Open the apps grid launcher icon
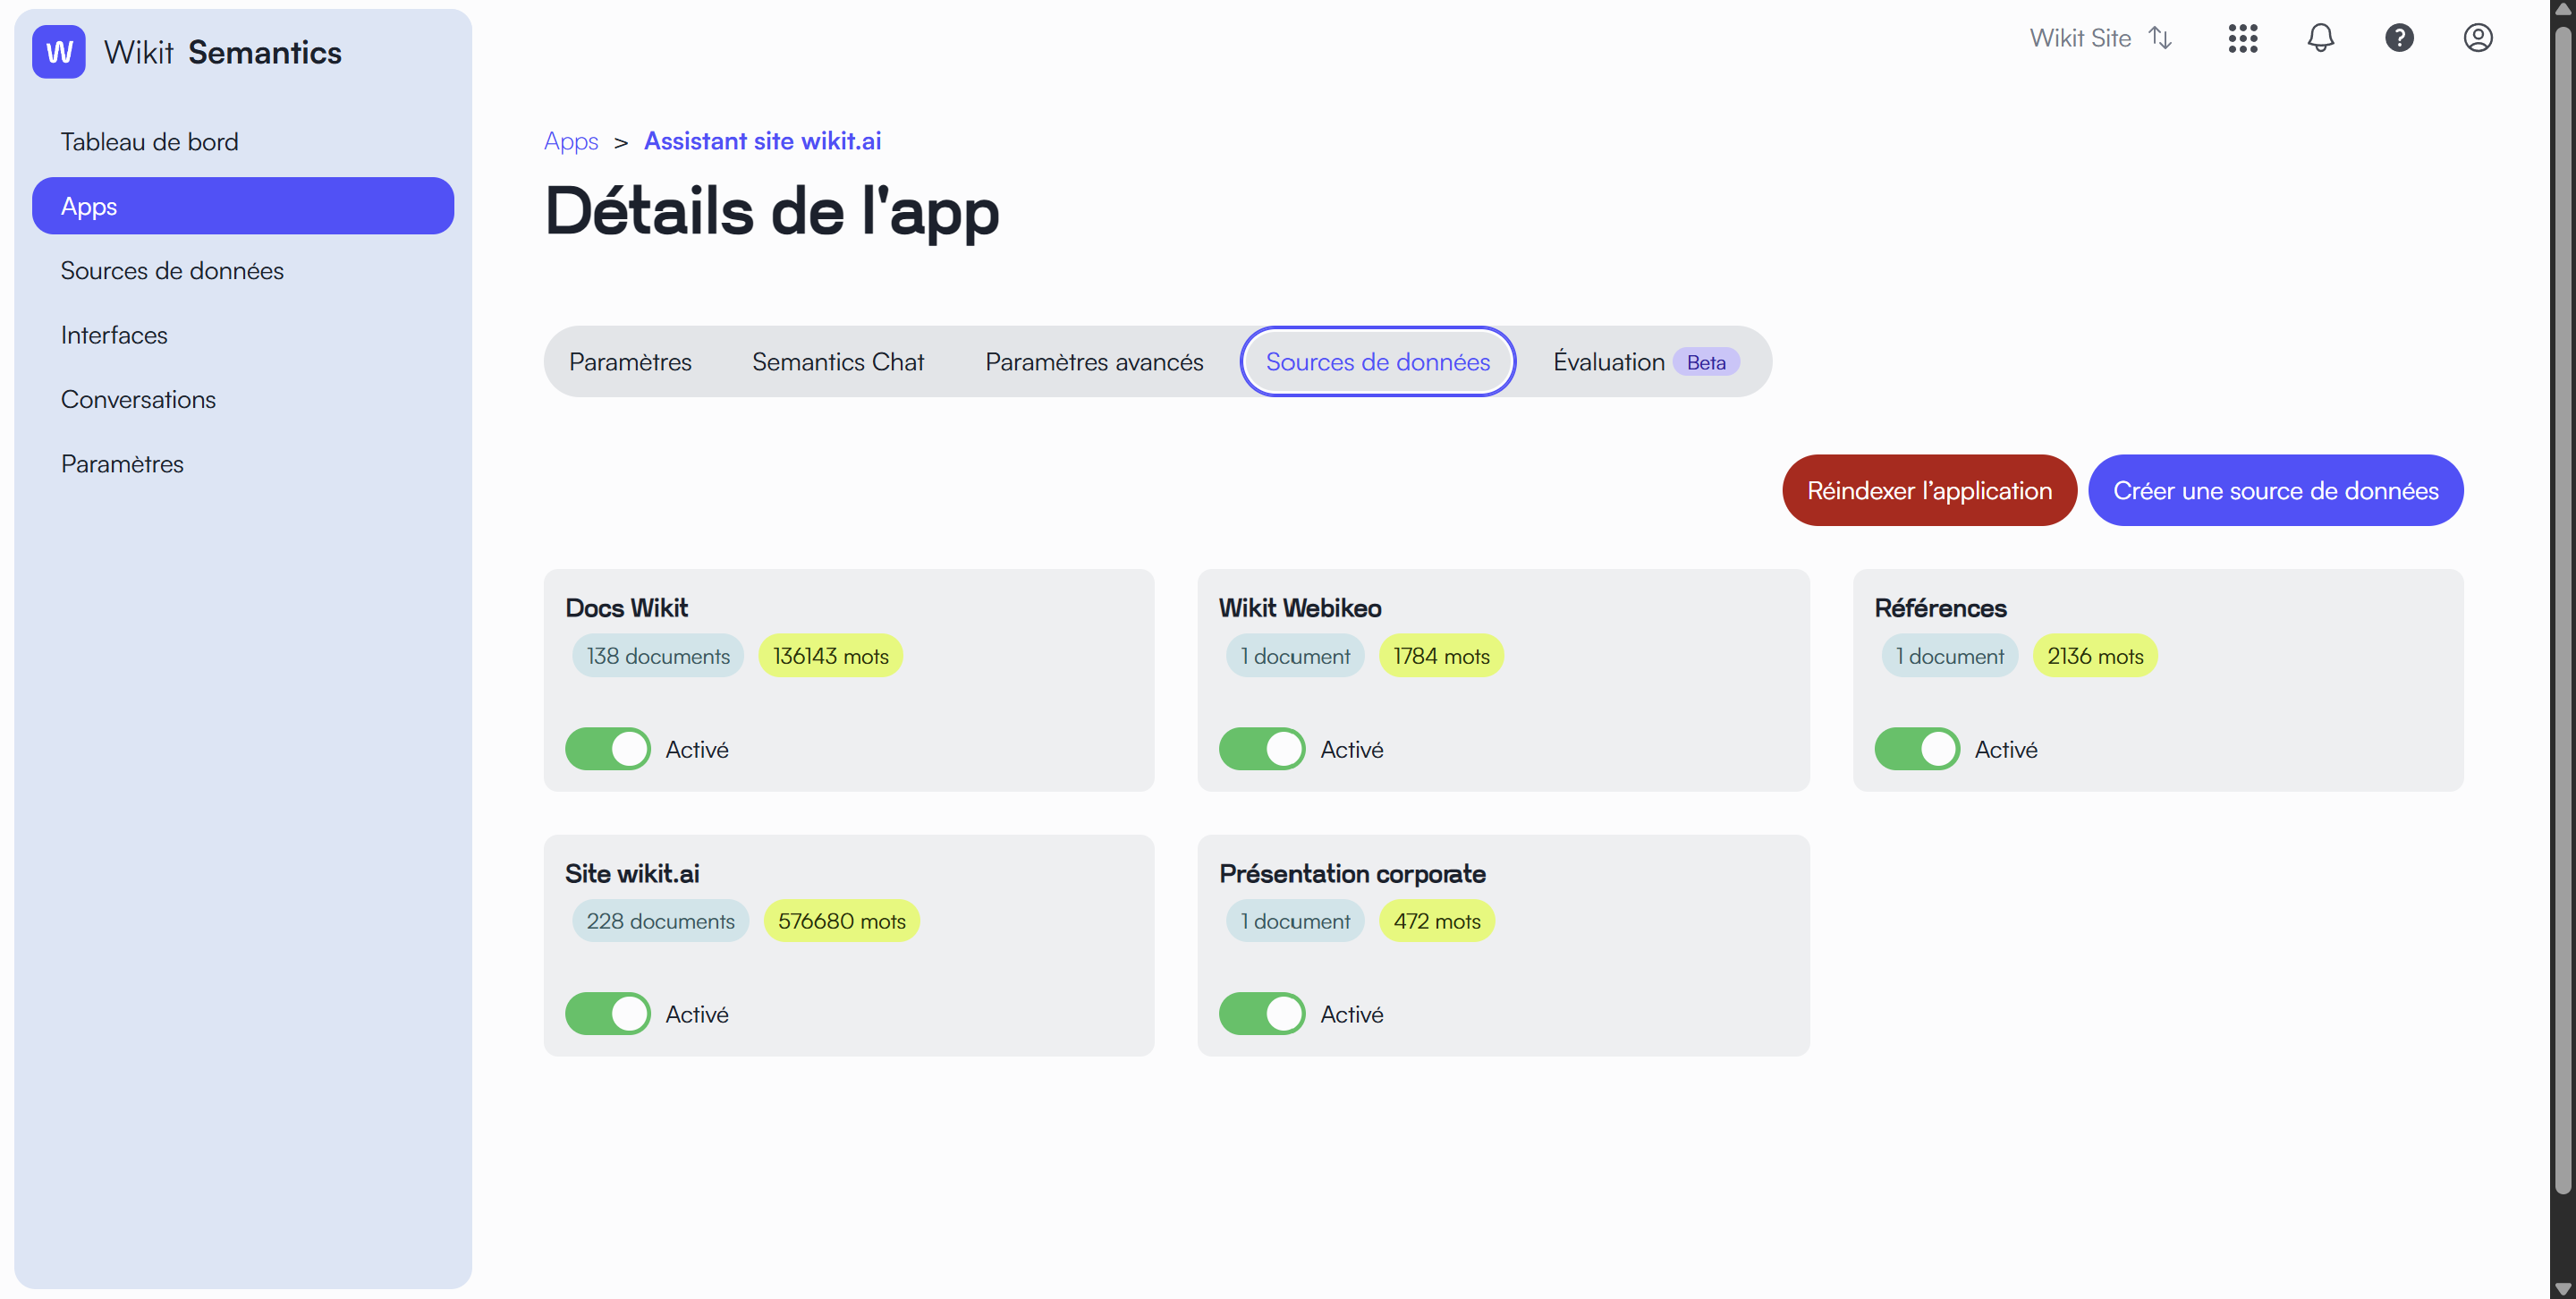This screenshot has width=2576, height=1299. pos(2242,38)
